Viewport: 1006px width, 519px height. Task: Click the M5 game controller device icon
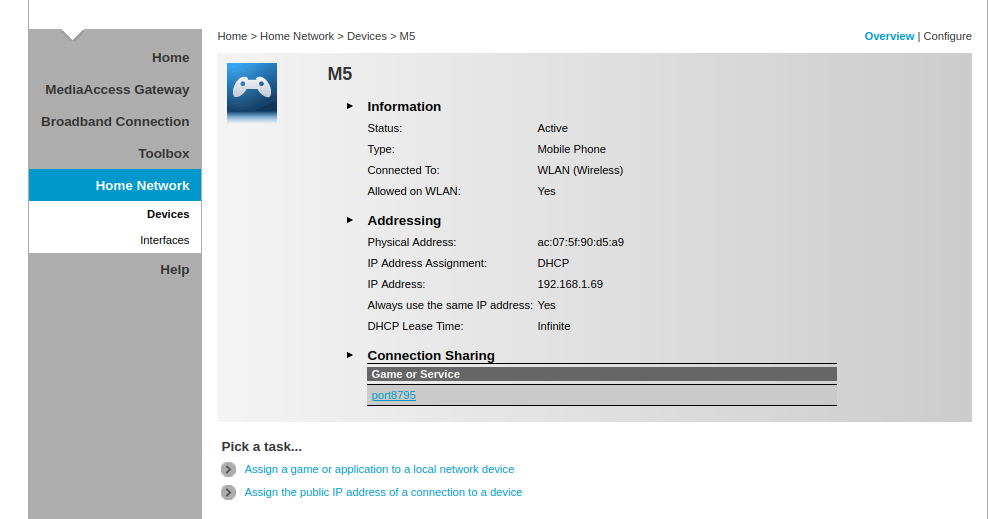(251, 91)
